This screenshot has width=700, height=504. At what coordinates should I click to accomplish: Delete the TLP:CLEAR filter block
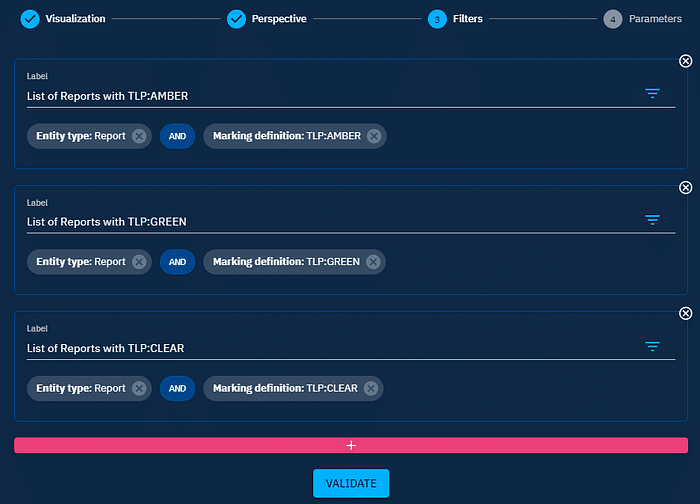click(685, 313)
